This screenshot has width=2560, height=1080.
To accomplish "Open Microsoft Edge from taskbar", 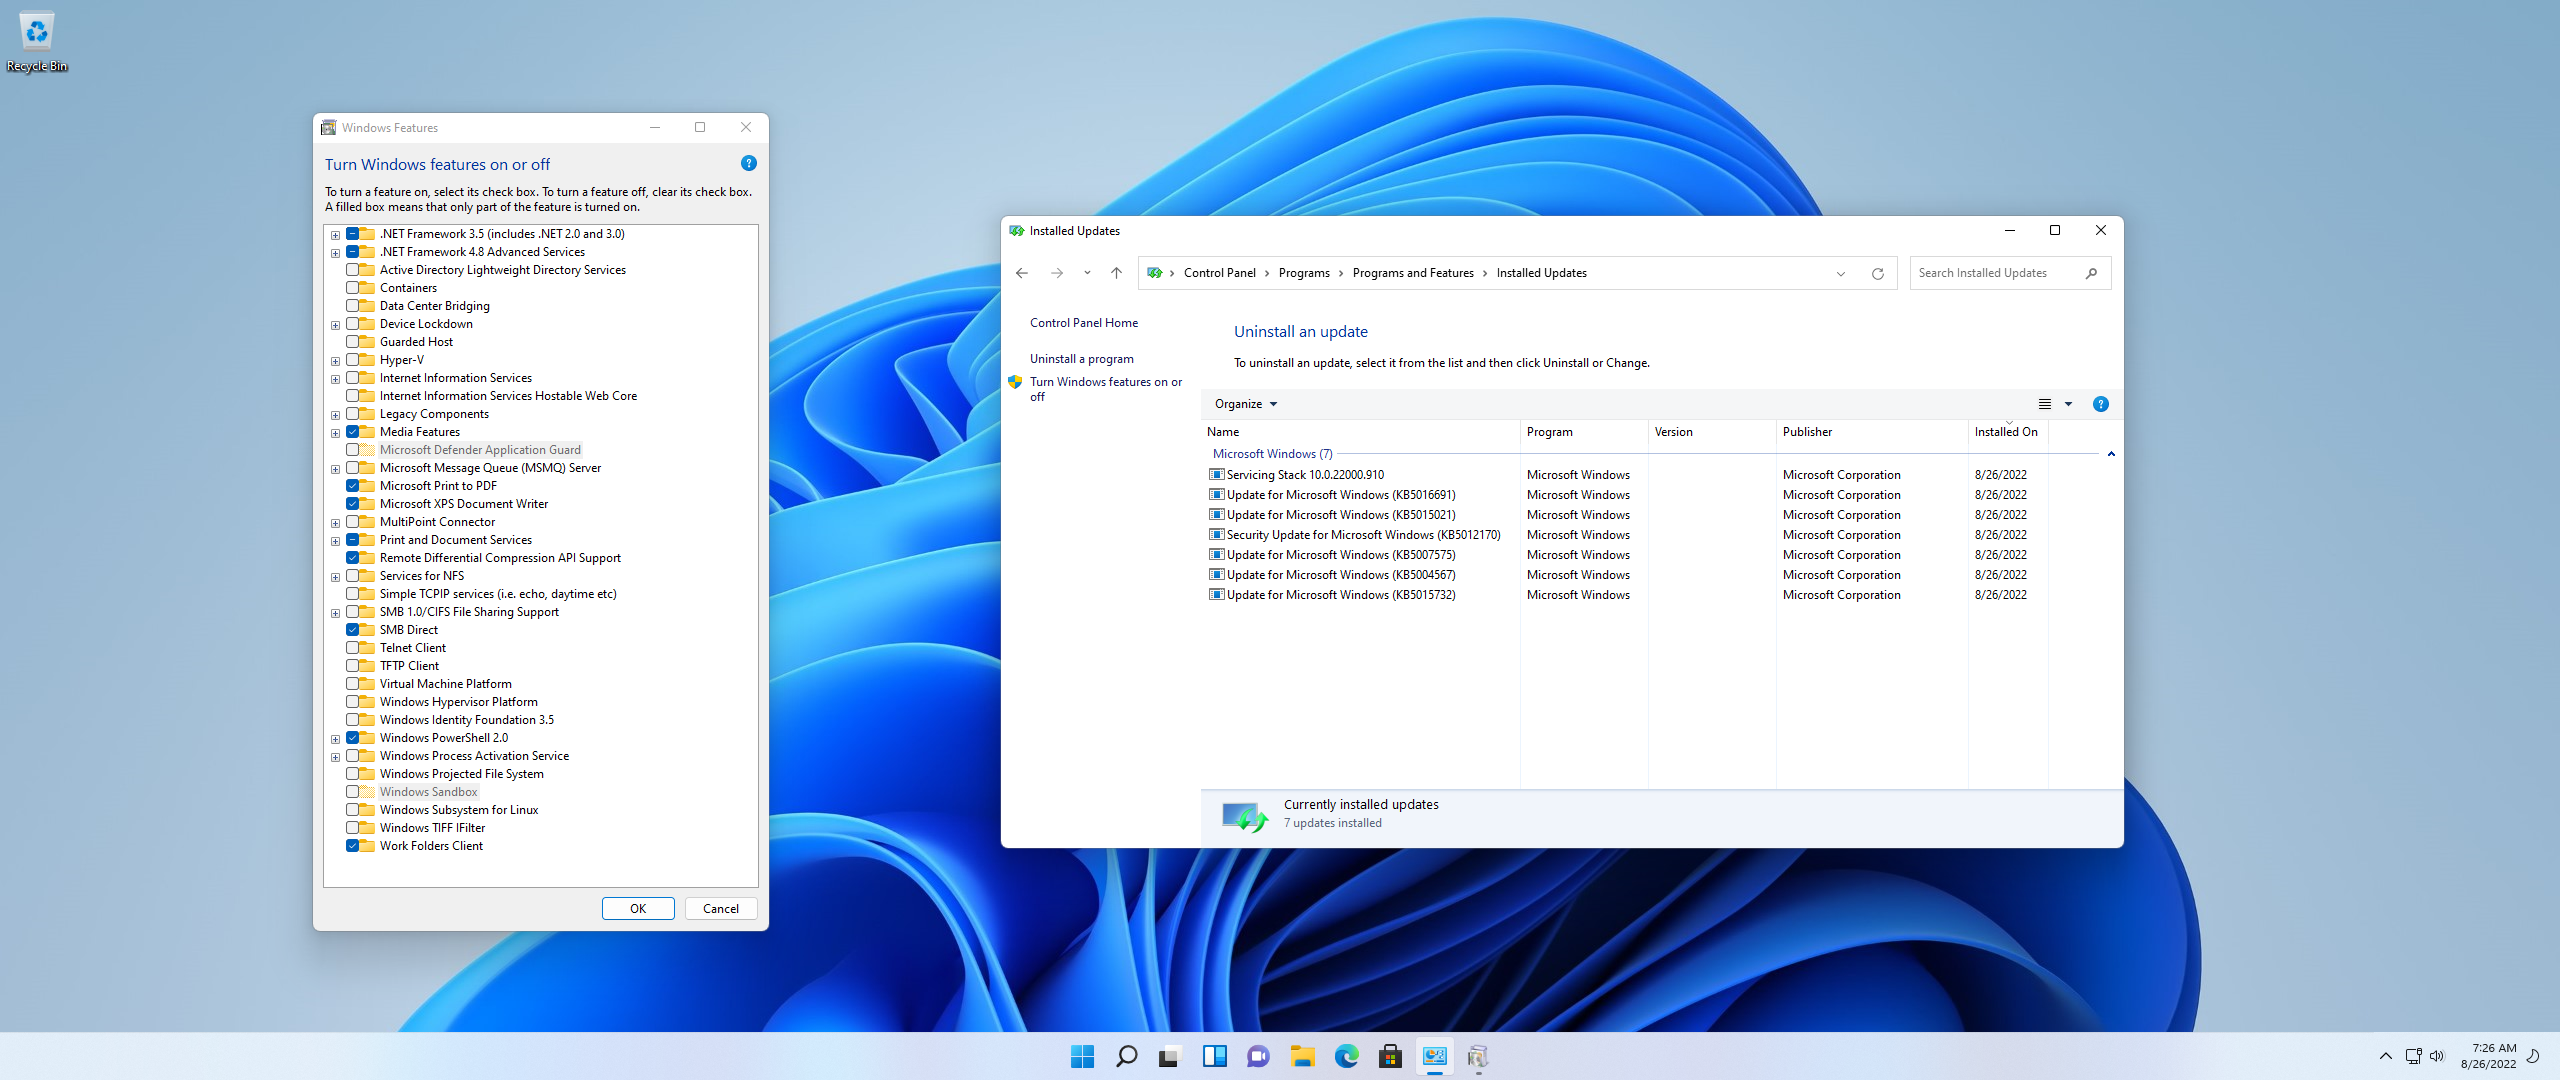I will pyautogui.click(x=1346, y=1056).
